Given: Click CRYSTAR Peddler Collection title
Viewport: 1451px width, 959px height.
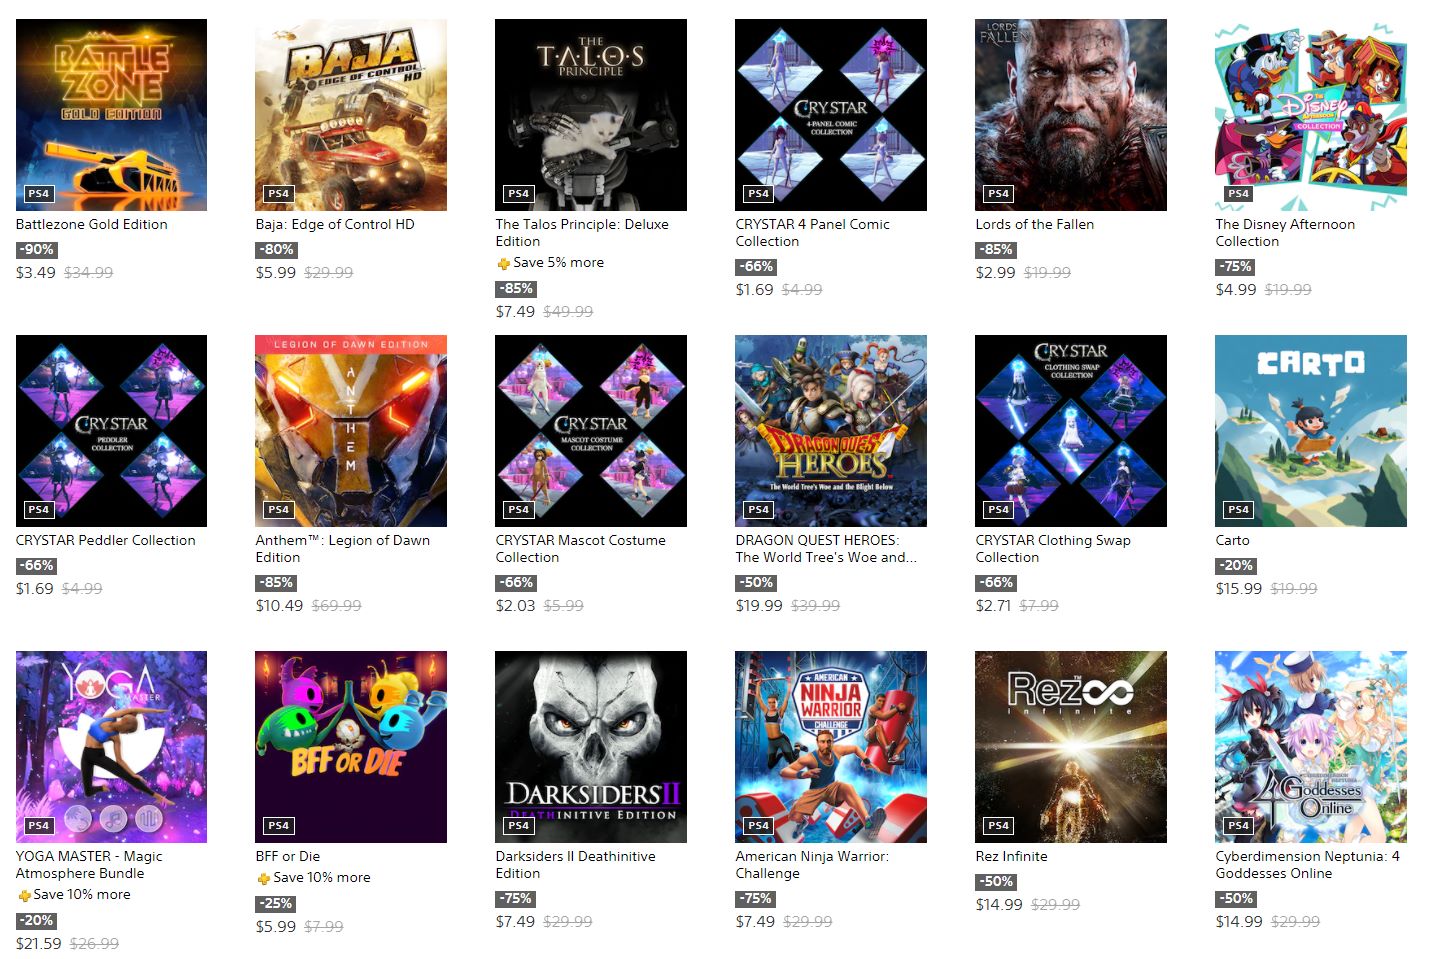Looking at the screenshot, I should click(106, 540).
